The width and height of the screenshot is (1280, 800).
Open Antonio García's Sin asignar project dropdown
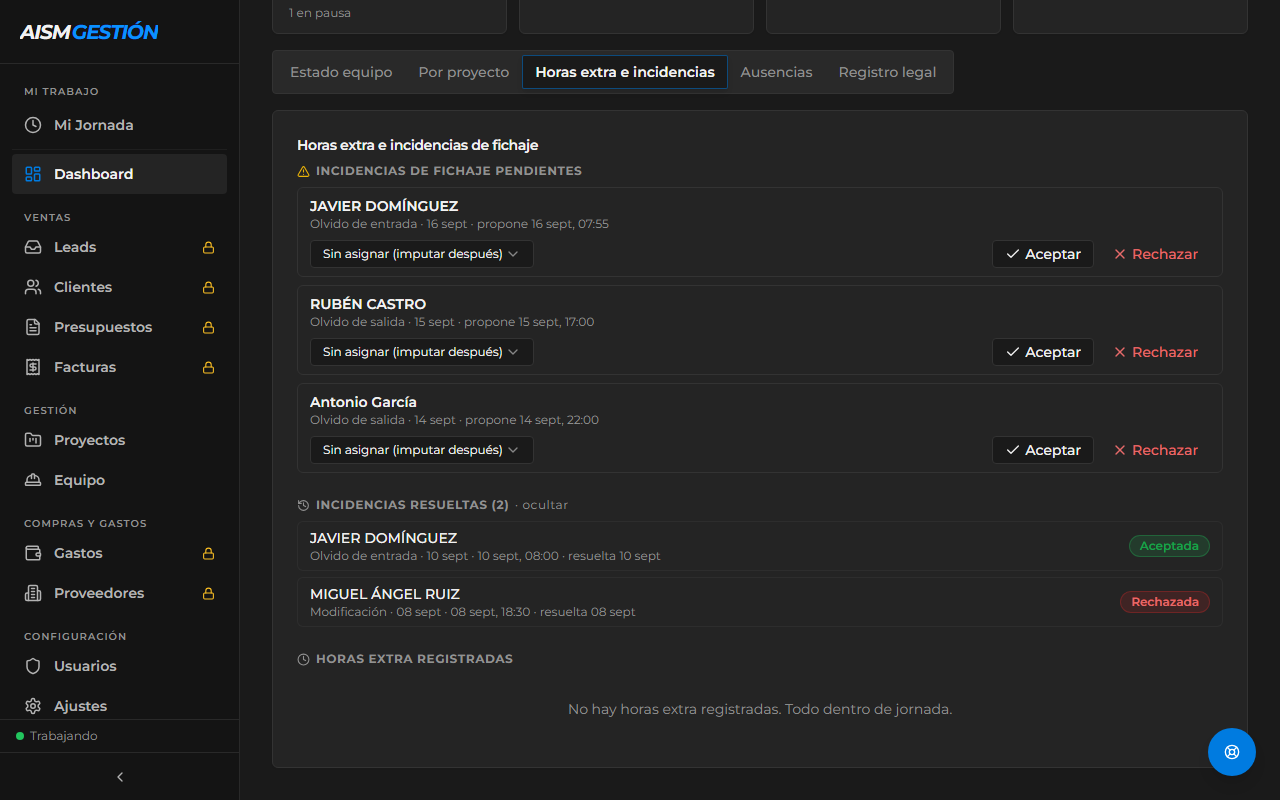coord(421,450)
